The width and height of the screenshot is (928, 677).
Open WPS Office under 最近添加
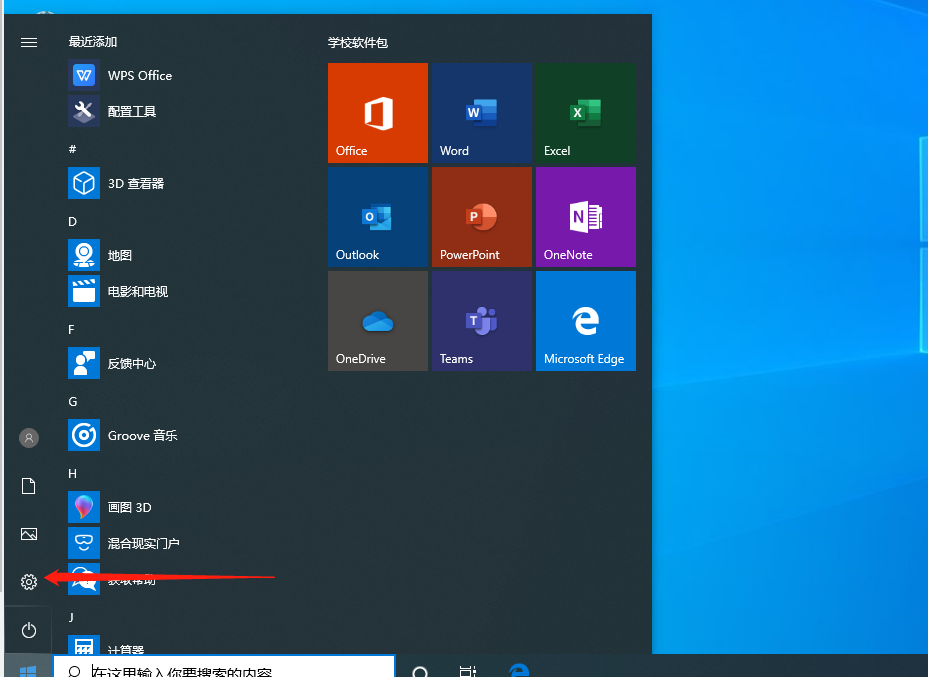[x=139, y=75]
